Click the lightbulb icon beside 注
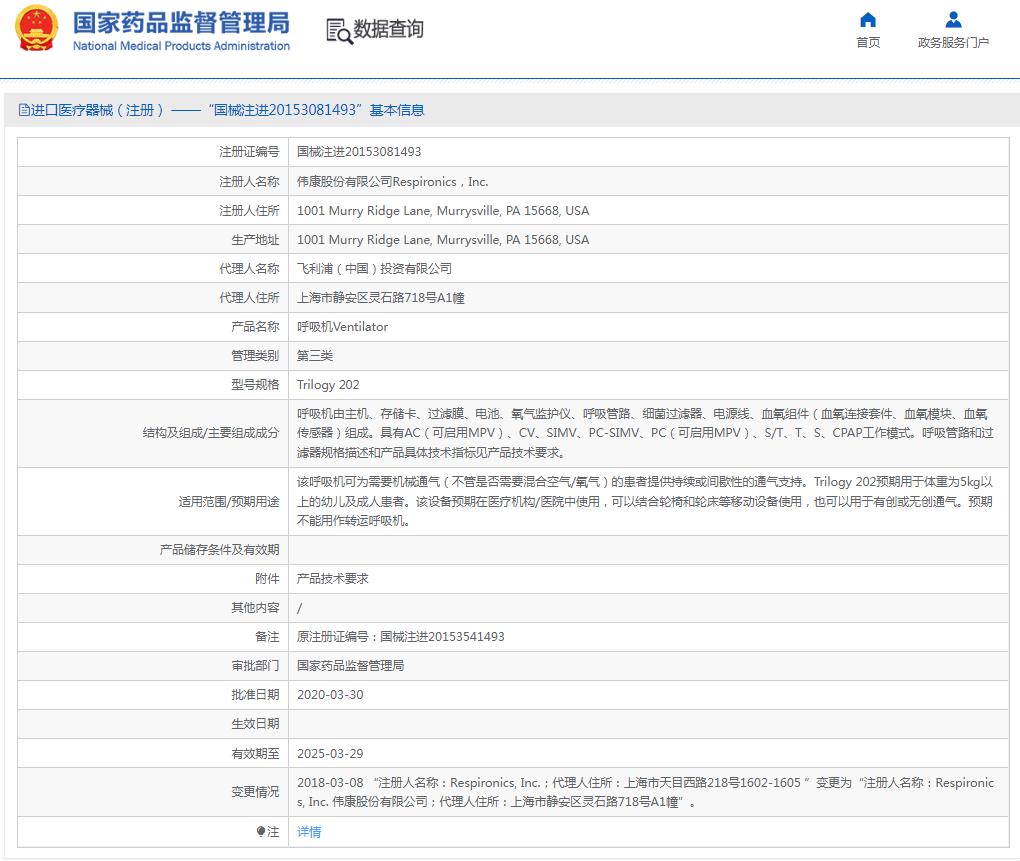1020x861 pixels. pos(261,832)
